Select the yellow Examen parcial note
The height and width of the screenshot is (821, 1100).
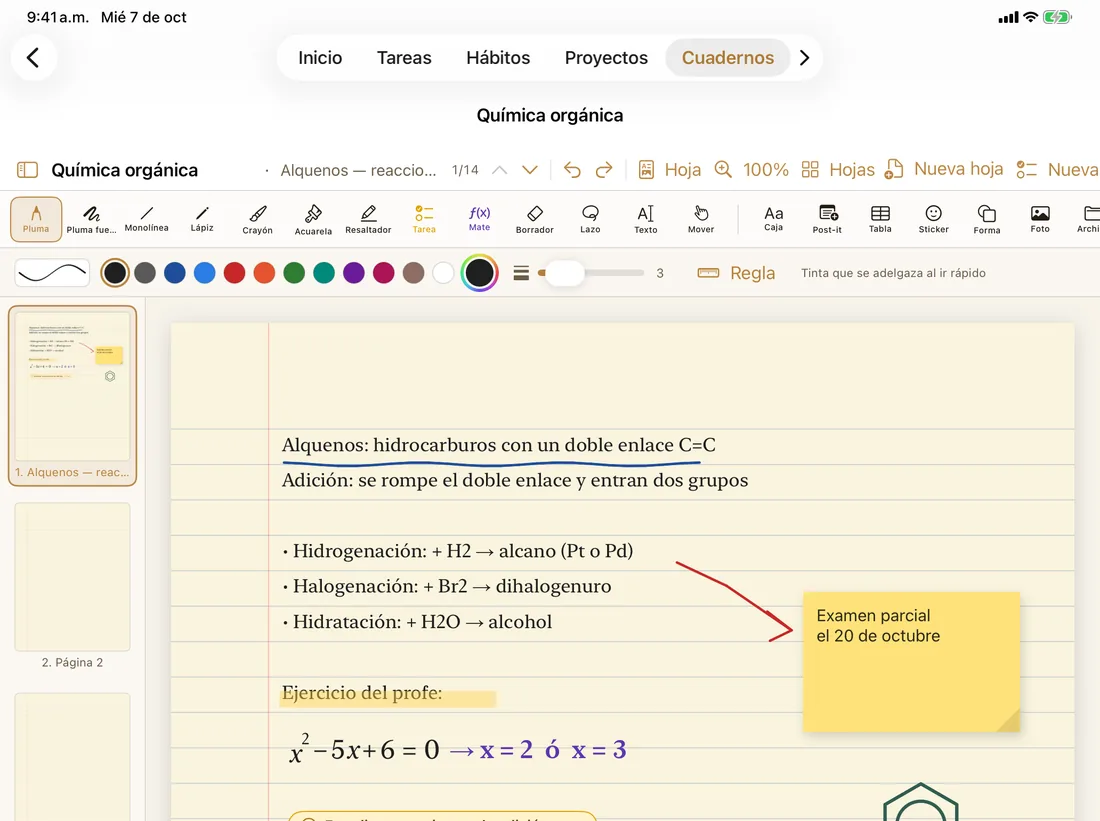tap(911, 662)
